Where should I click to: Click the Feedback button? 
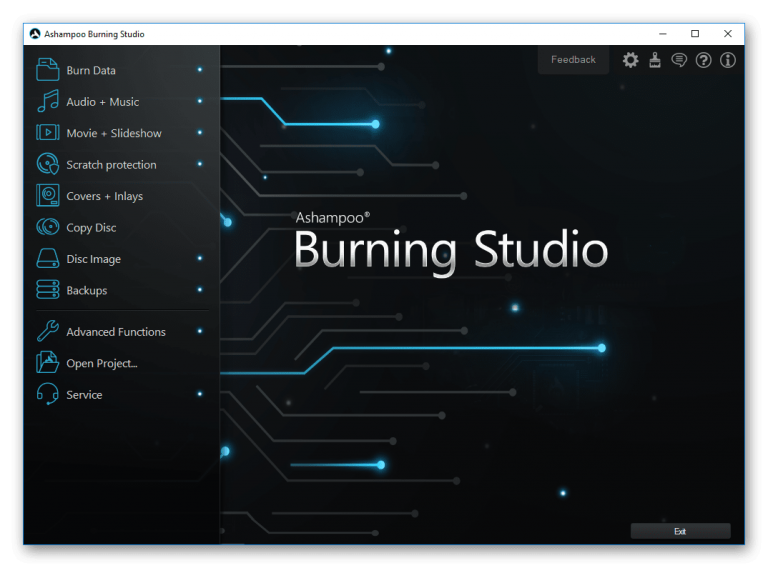(x=573, y=60)
